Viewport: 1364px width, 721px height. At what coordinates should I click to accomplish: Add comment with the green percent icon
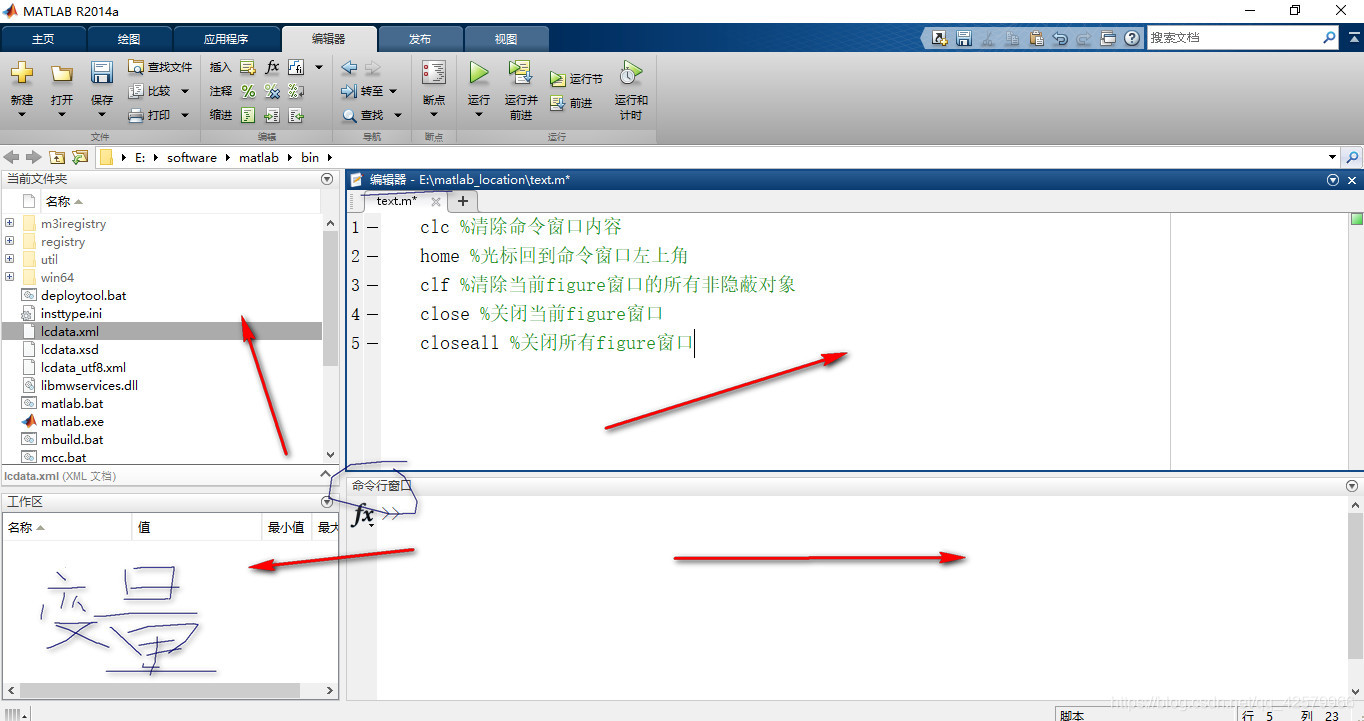pyautogui.click(x=248, y=91)
